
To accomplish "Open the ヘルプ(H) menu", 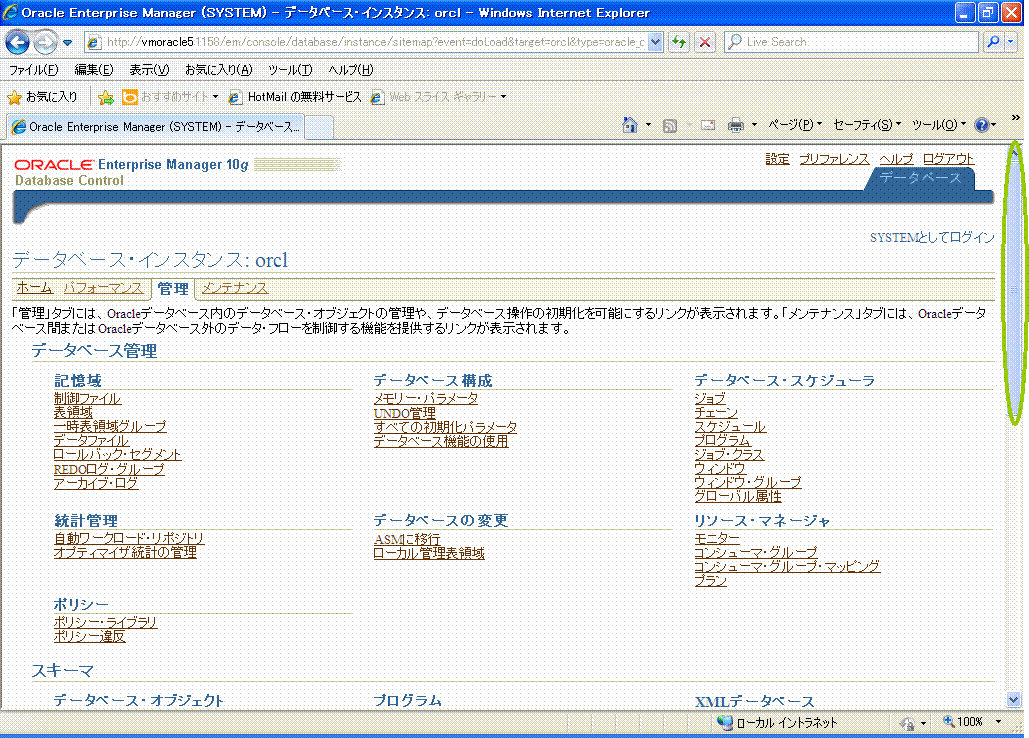I will 351,70.
